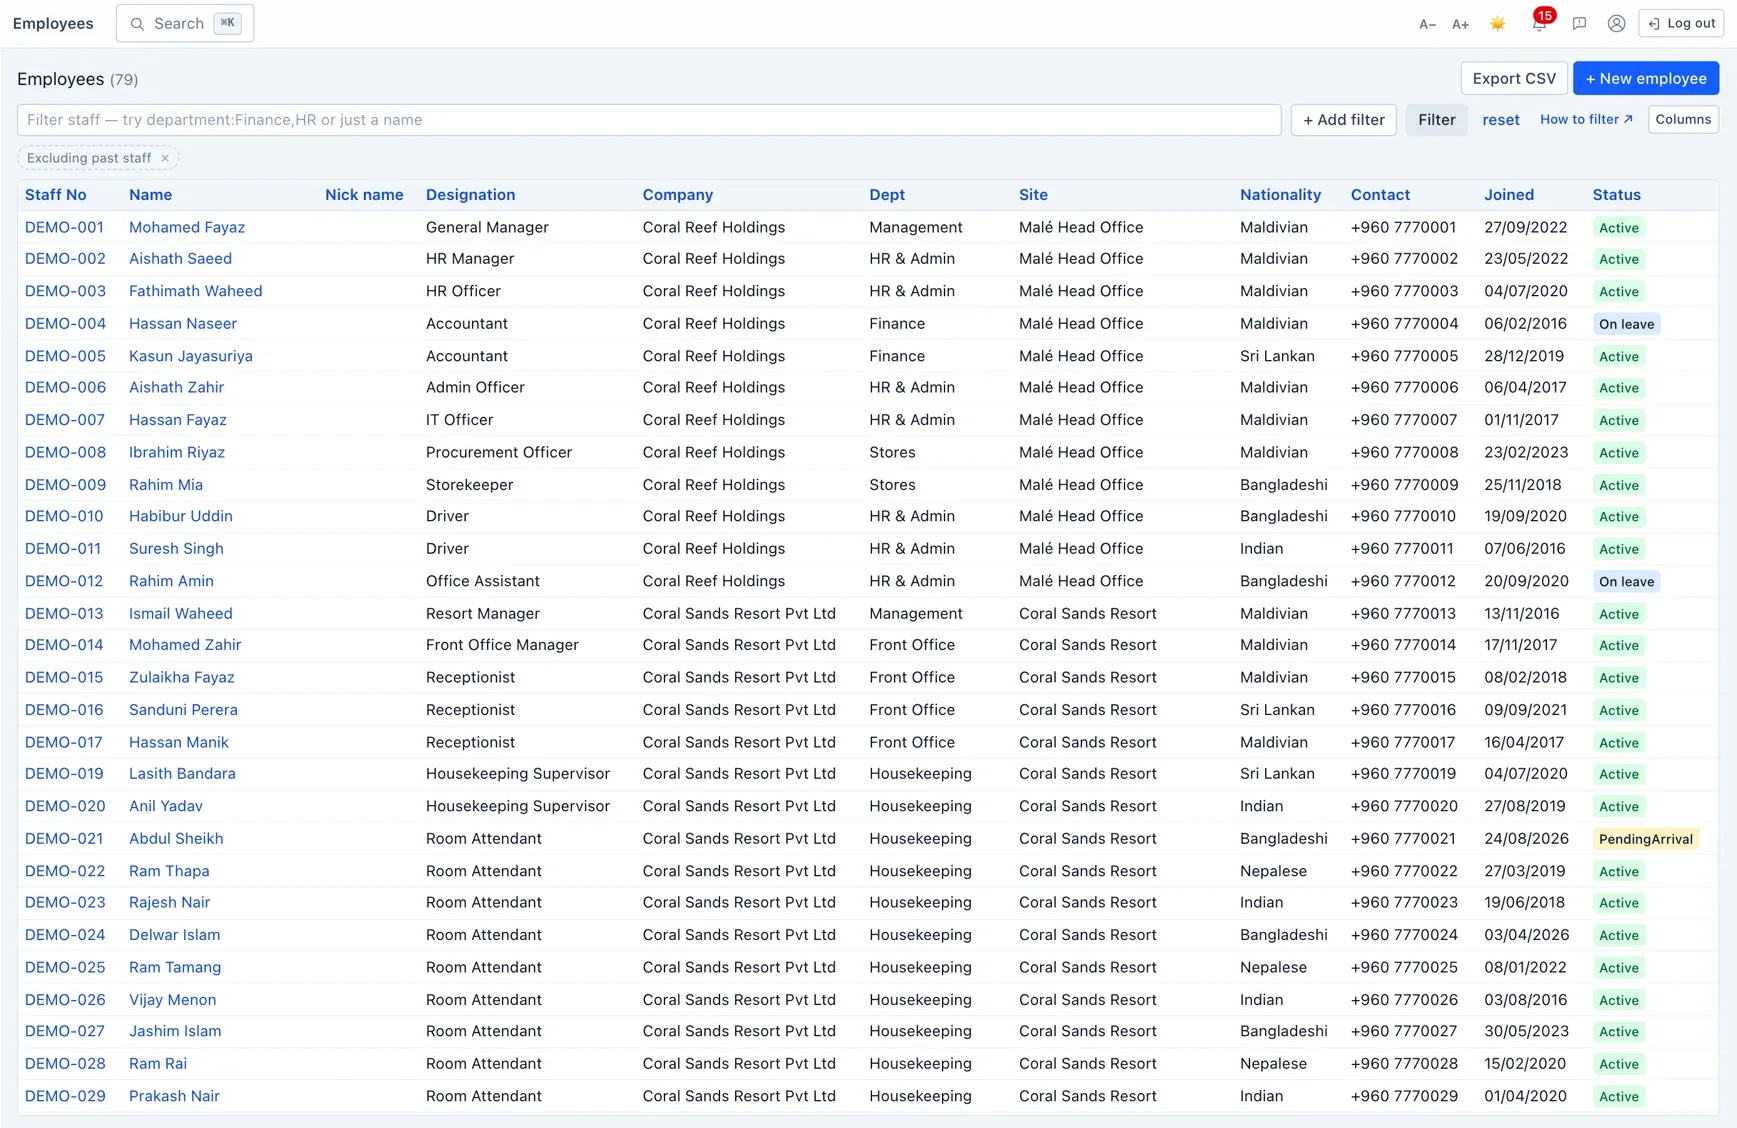Viewport: 1737px width, 1128px height.
Task: Open staff record DEMO-017
Action: click(64, 742)
